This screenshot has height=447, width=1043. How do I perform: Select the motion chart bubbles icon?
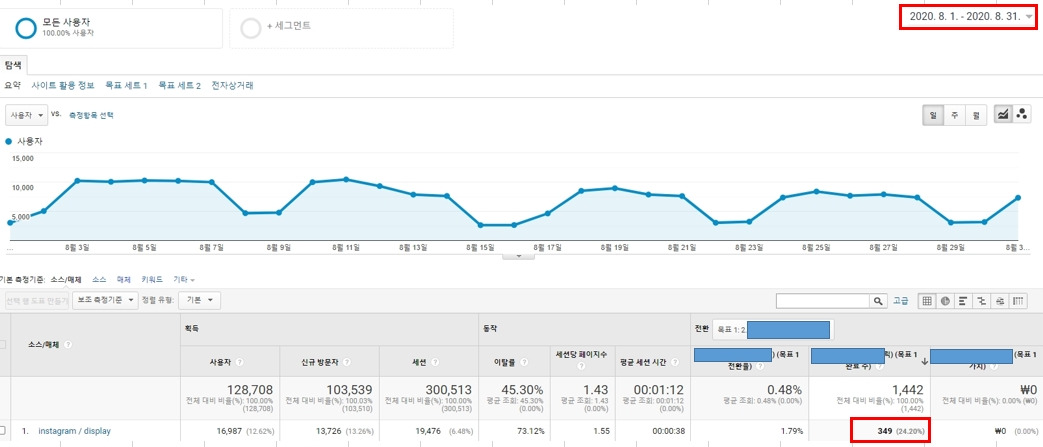1022,115
